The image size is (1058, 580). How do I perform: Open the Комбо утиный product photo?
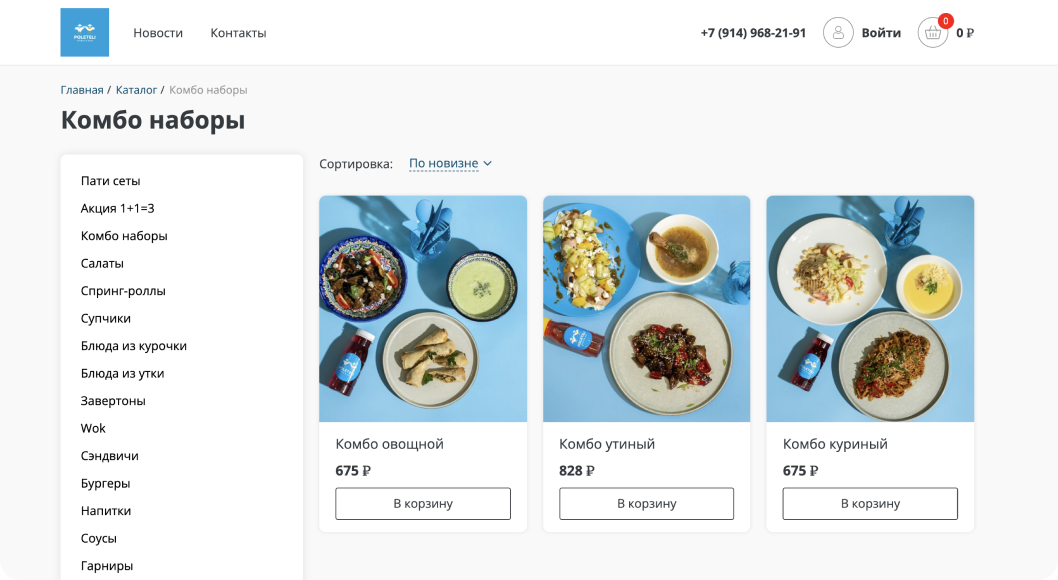coord(646,308)
